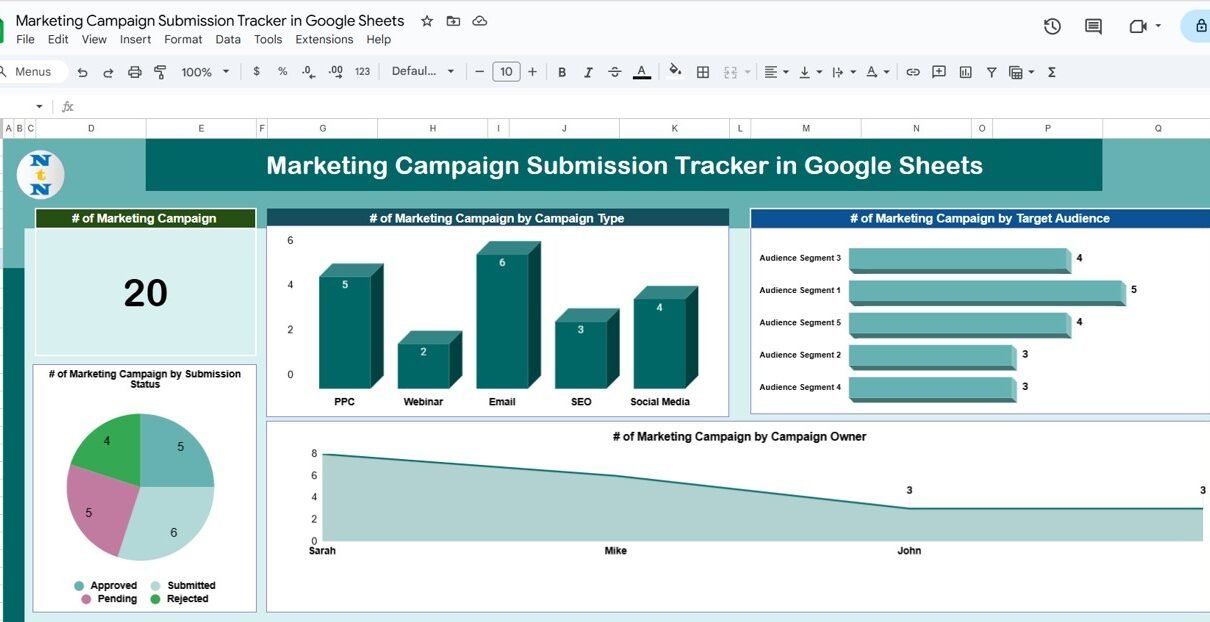Search the Menus box
Screen dimensions: 1210x622
point(33,72)
